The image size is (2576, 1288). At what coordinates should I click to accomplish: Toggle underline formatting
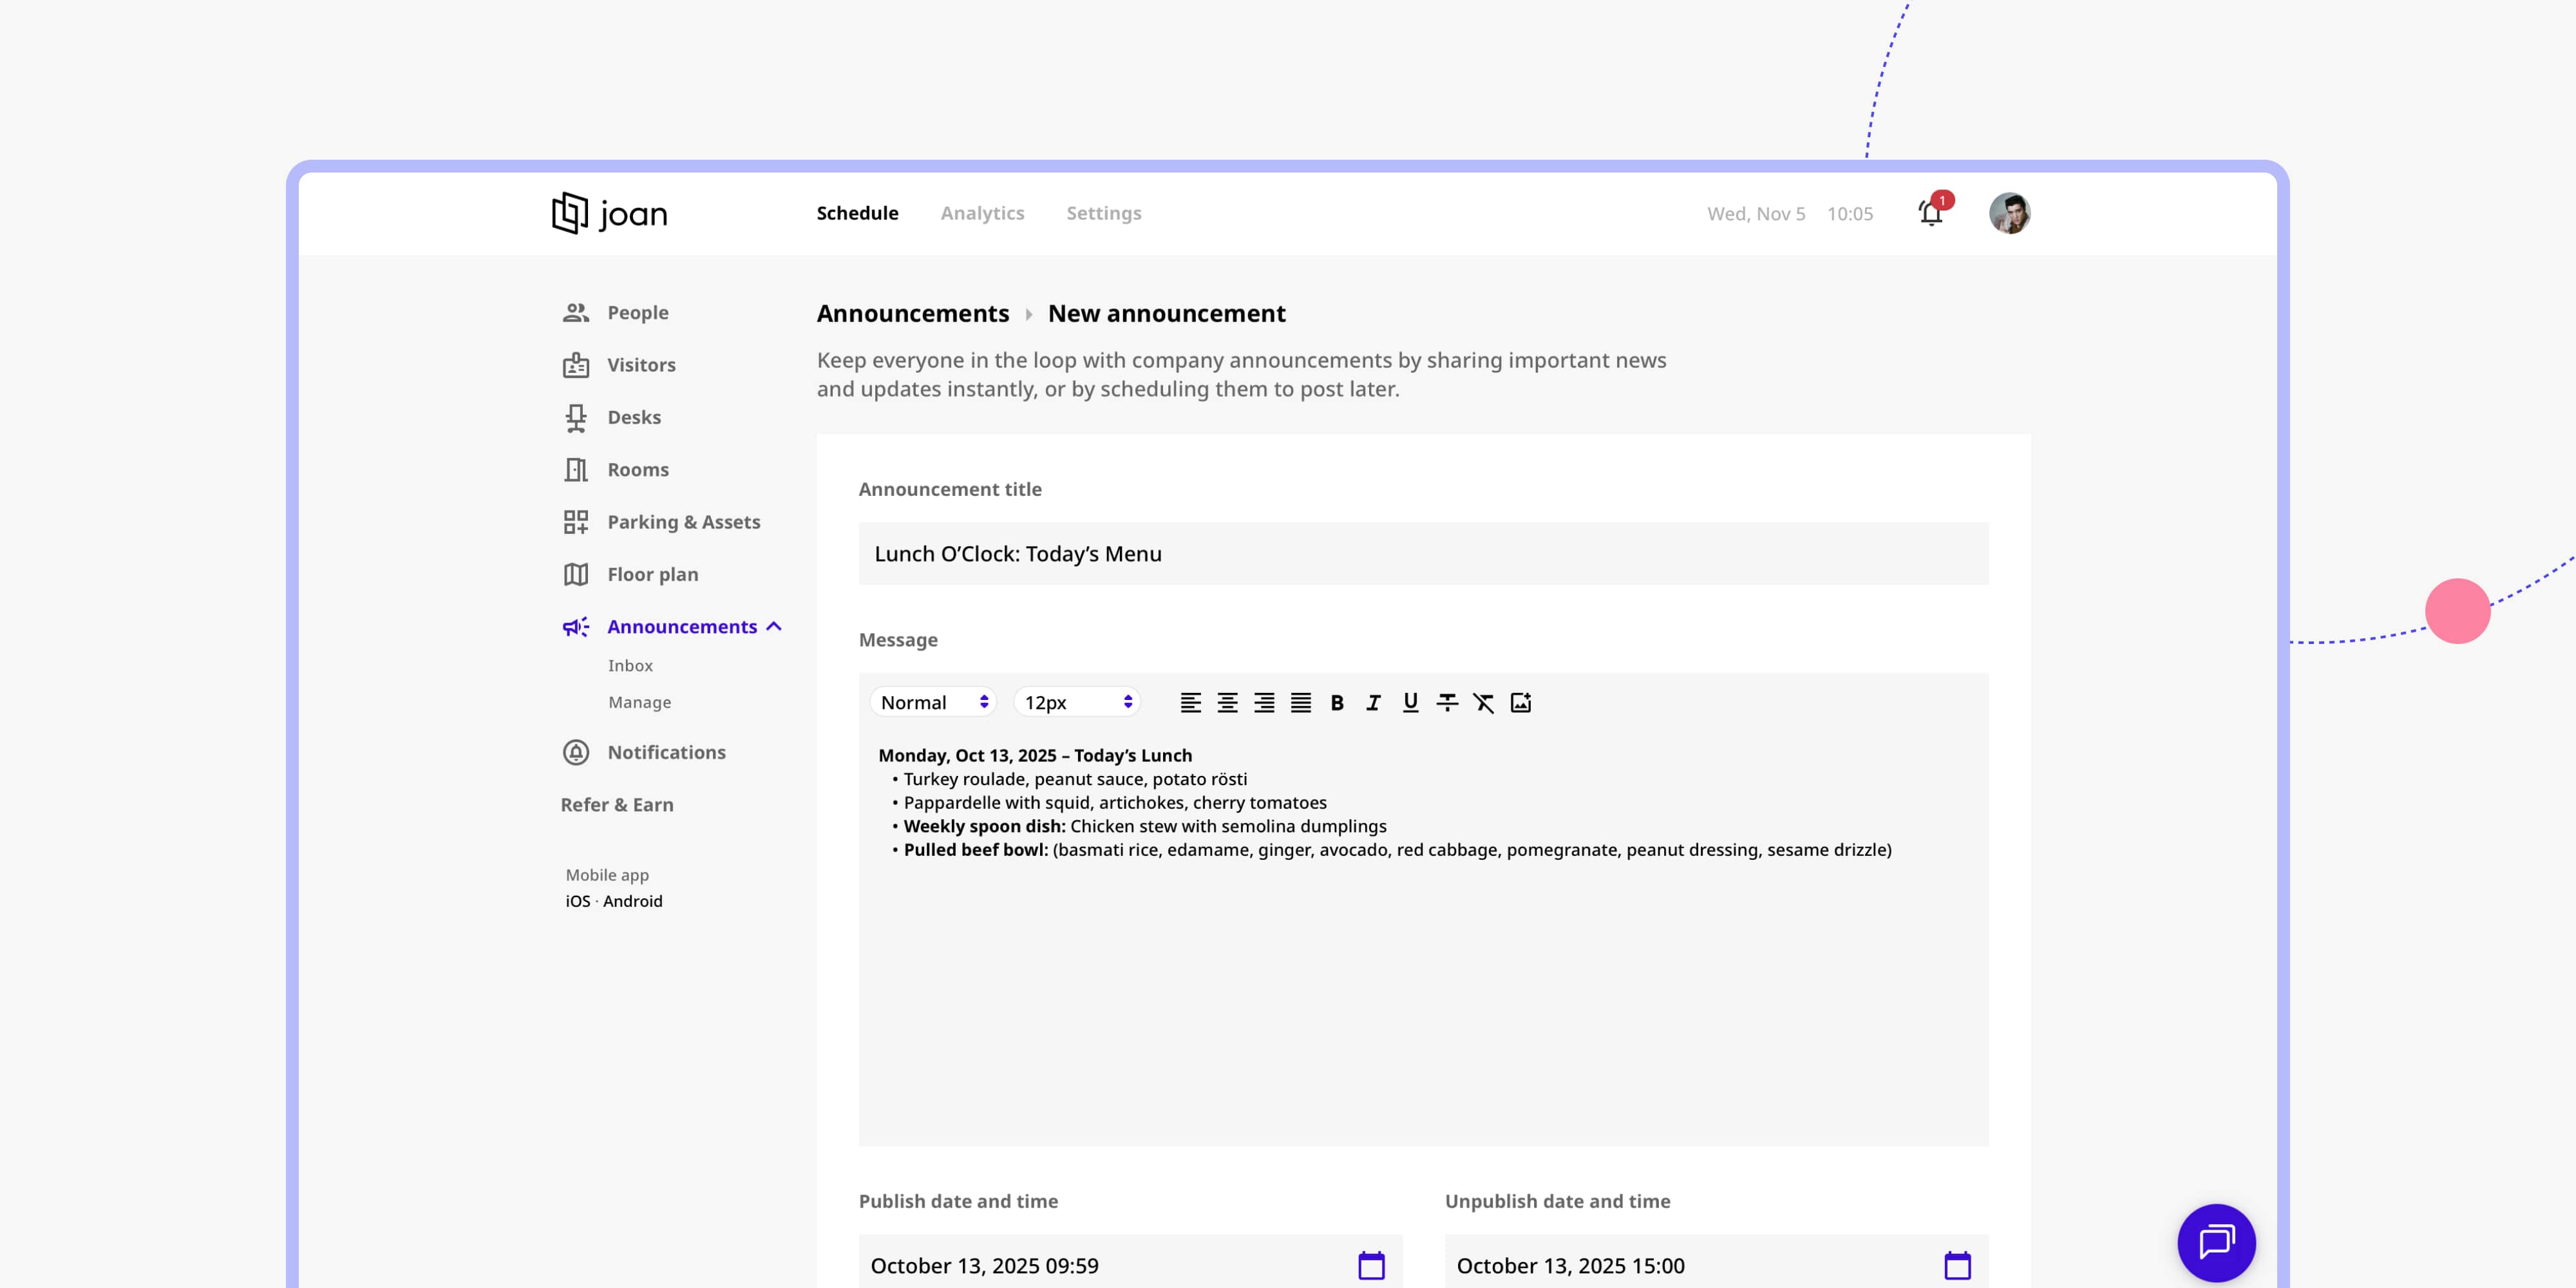tap(1409, 702)
